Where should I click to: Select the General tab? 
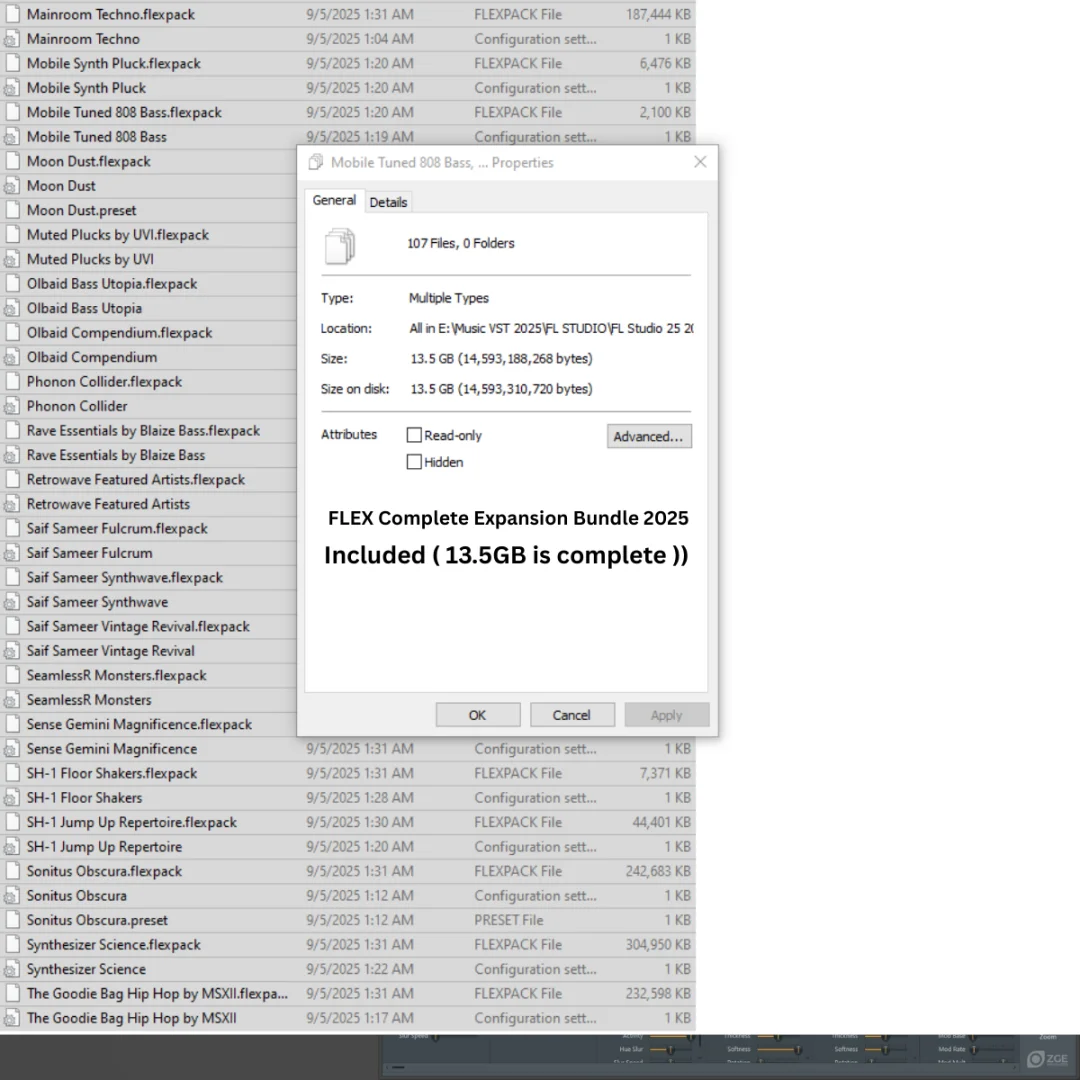(334, 201)
